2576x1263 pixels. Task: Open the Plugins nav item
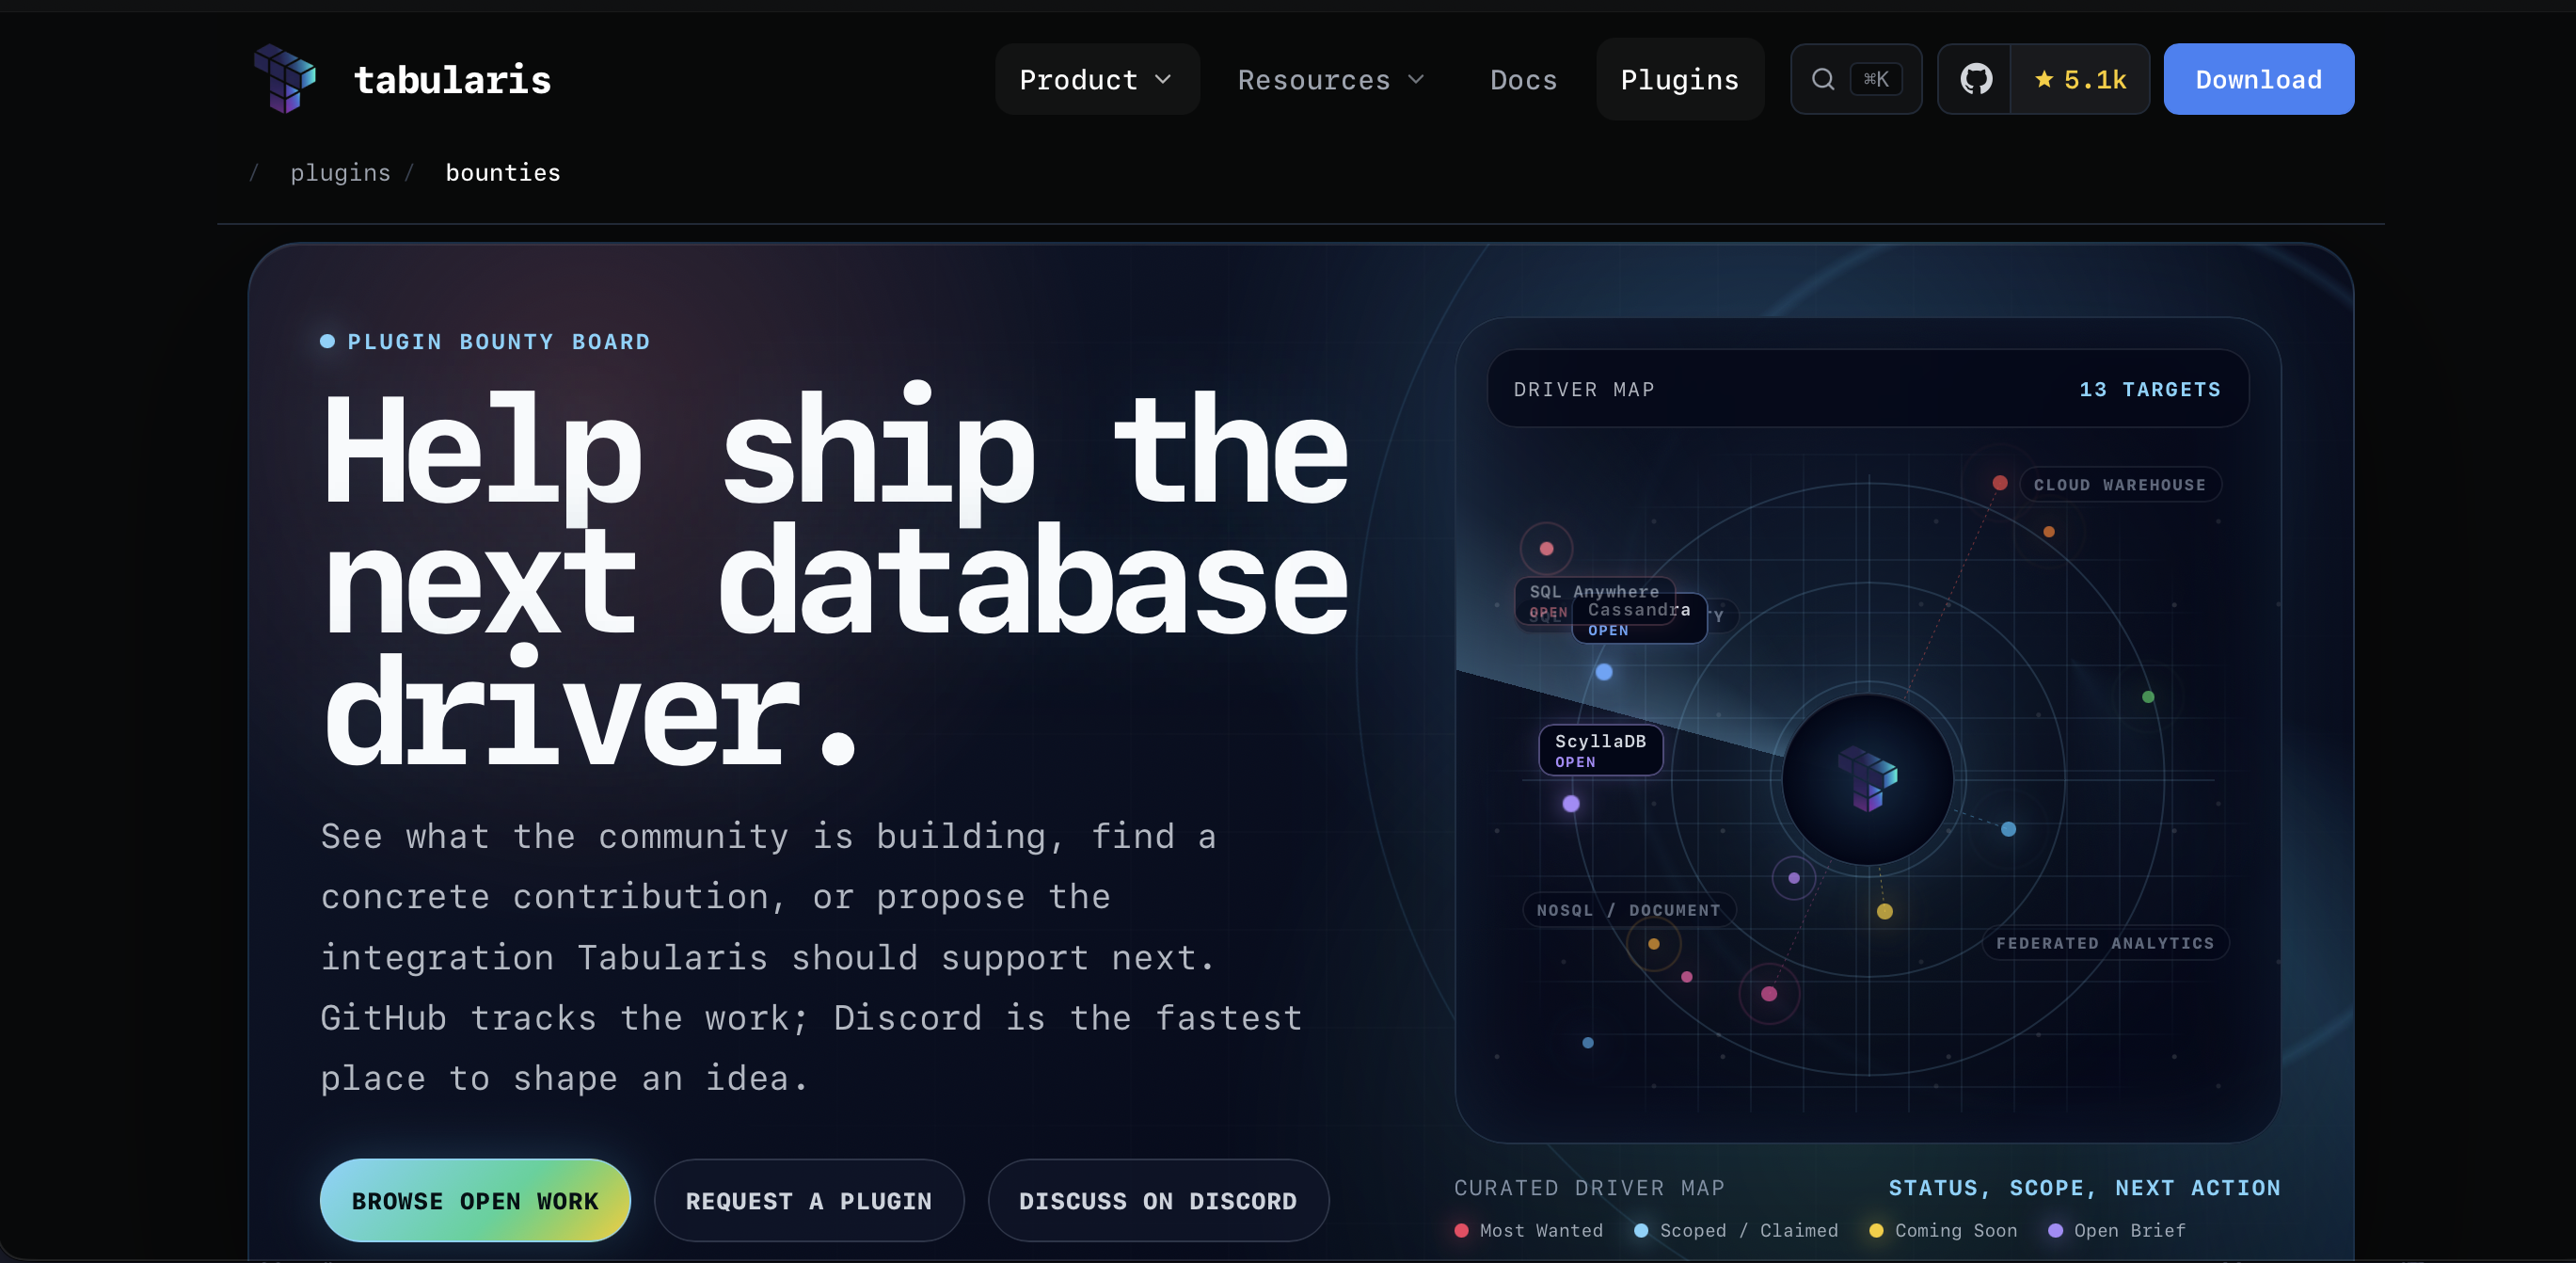pyautogui.click(x=1679, y=79)
